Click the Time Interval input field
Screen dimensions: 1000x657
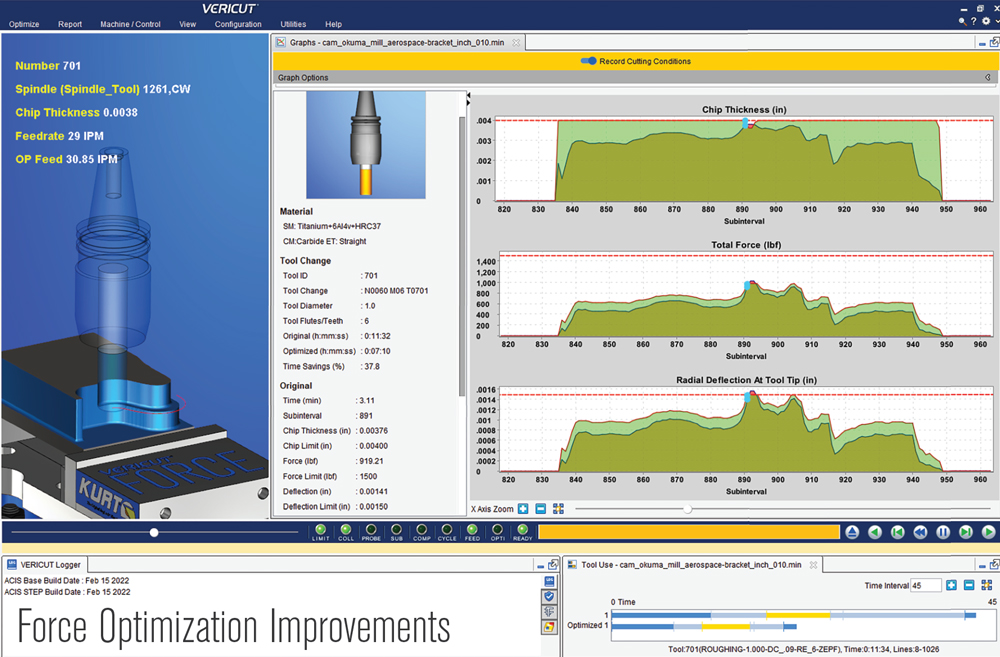click(925, 585)
